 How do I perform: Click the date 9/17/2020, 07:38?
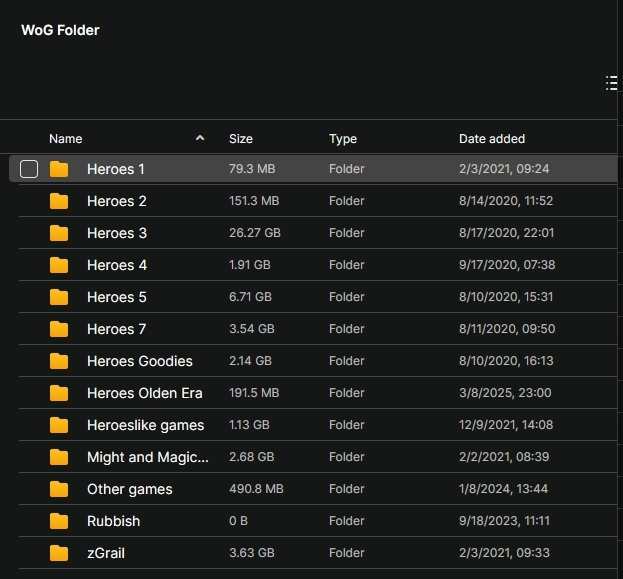[507, 265]
